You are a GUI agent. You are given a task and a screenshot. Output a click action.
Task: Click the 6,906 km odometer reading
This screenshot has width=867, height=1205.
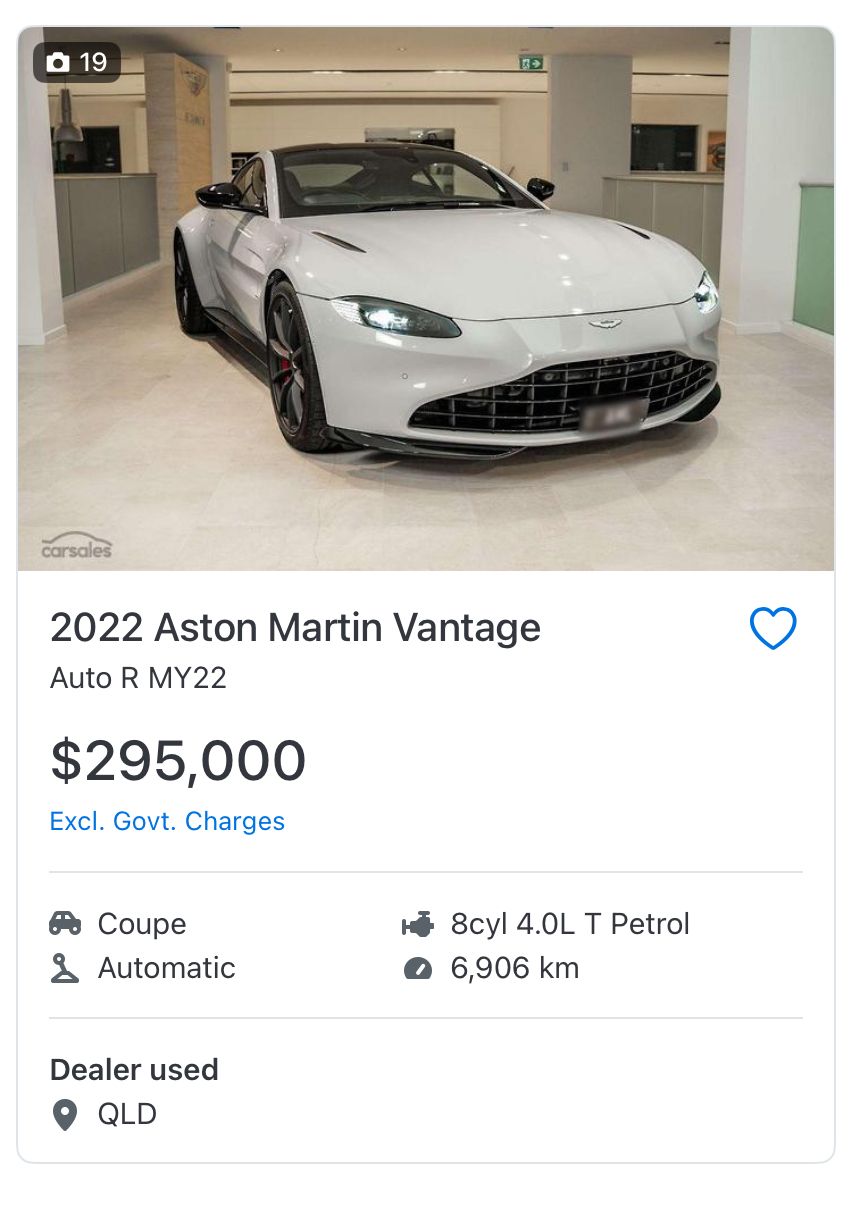(515, 968)
